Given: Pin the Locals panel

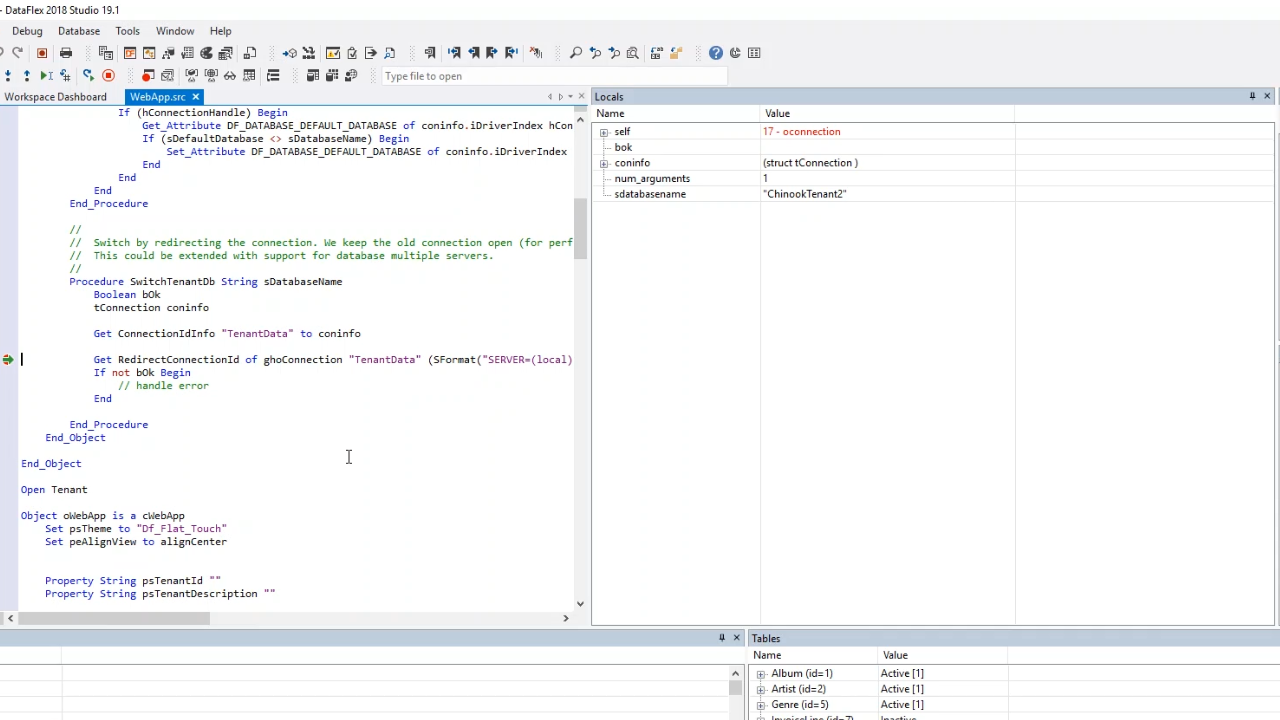Looking at the screenshot, I should click(x=1252, y=96).
